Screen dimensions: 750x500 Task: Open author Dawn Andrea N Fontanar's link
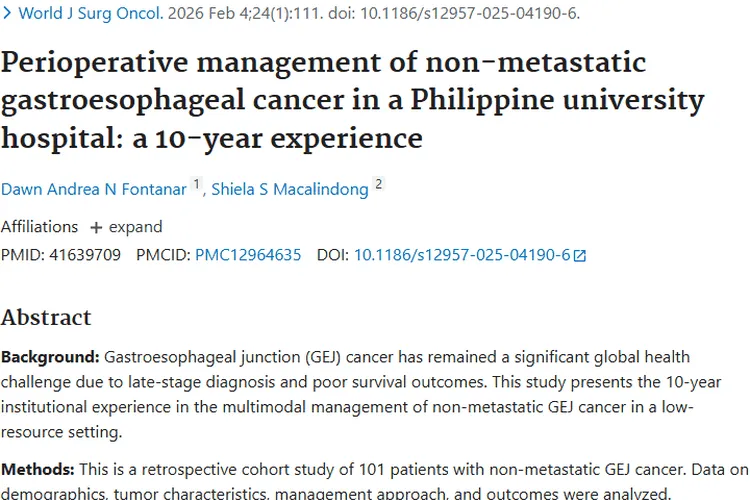point(93,189)
